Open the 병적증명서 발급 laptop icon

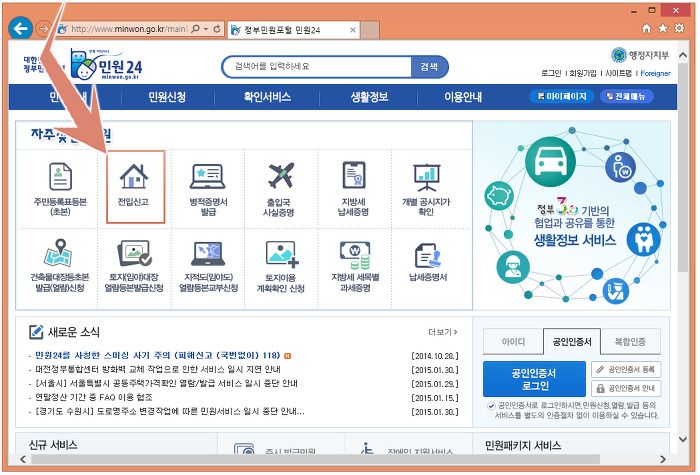[208, 176]
